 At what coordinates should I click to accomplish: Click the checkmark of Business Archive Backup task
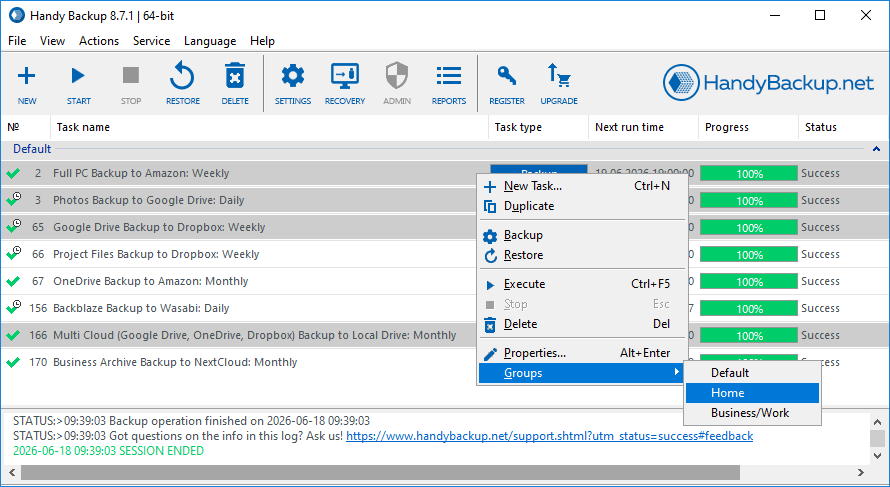point(13,362)
